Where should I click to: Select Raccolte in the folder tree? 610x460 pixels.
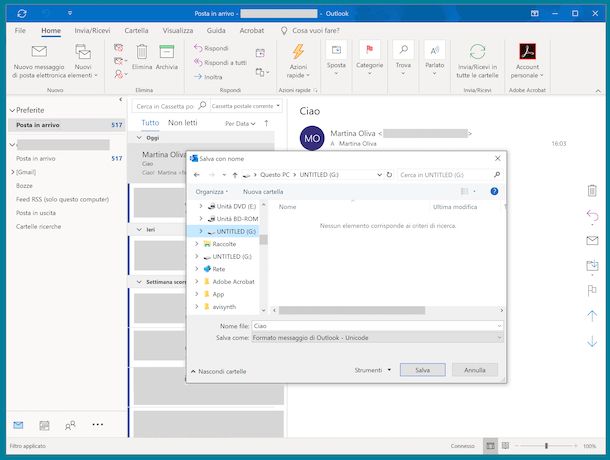[224, 244]
